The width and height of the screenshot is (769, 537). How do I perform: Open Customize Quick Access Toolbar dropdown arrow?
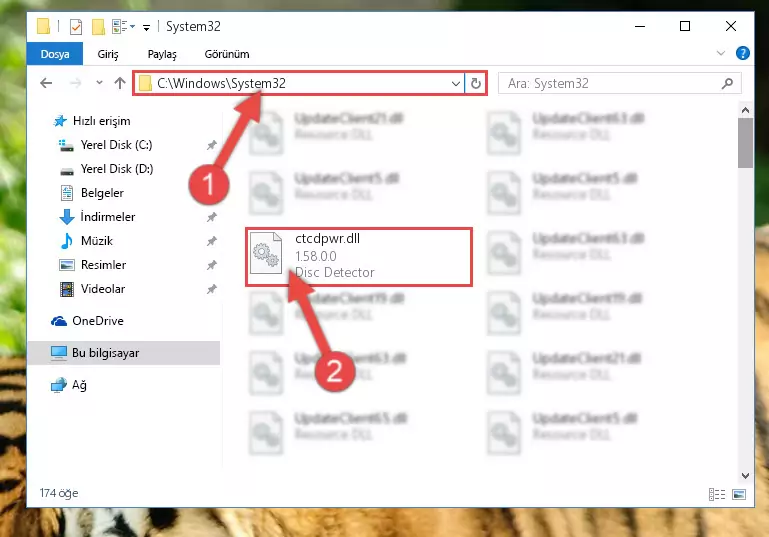coord(146,27)
